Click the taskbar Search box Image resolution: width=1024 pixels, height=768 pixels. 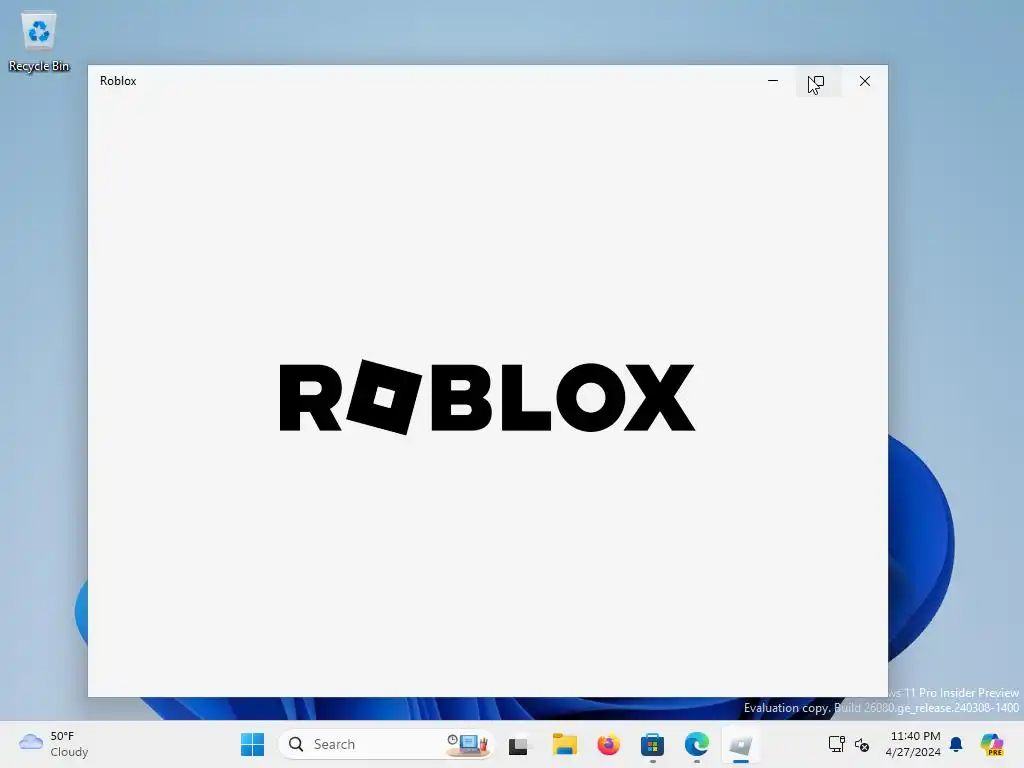(386, 744)
